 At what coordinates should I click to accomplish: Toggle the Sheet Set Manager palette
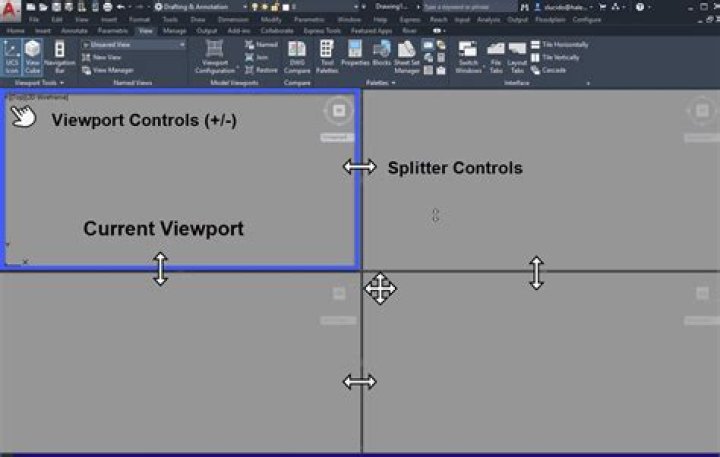pyautogui.click(x=406, y=57)
